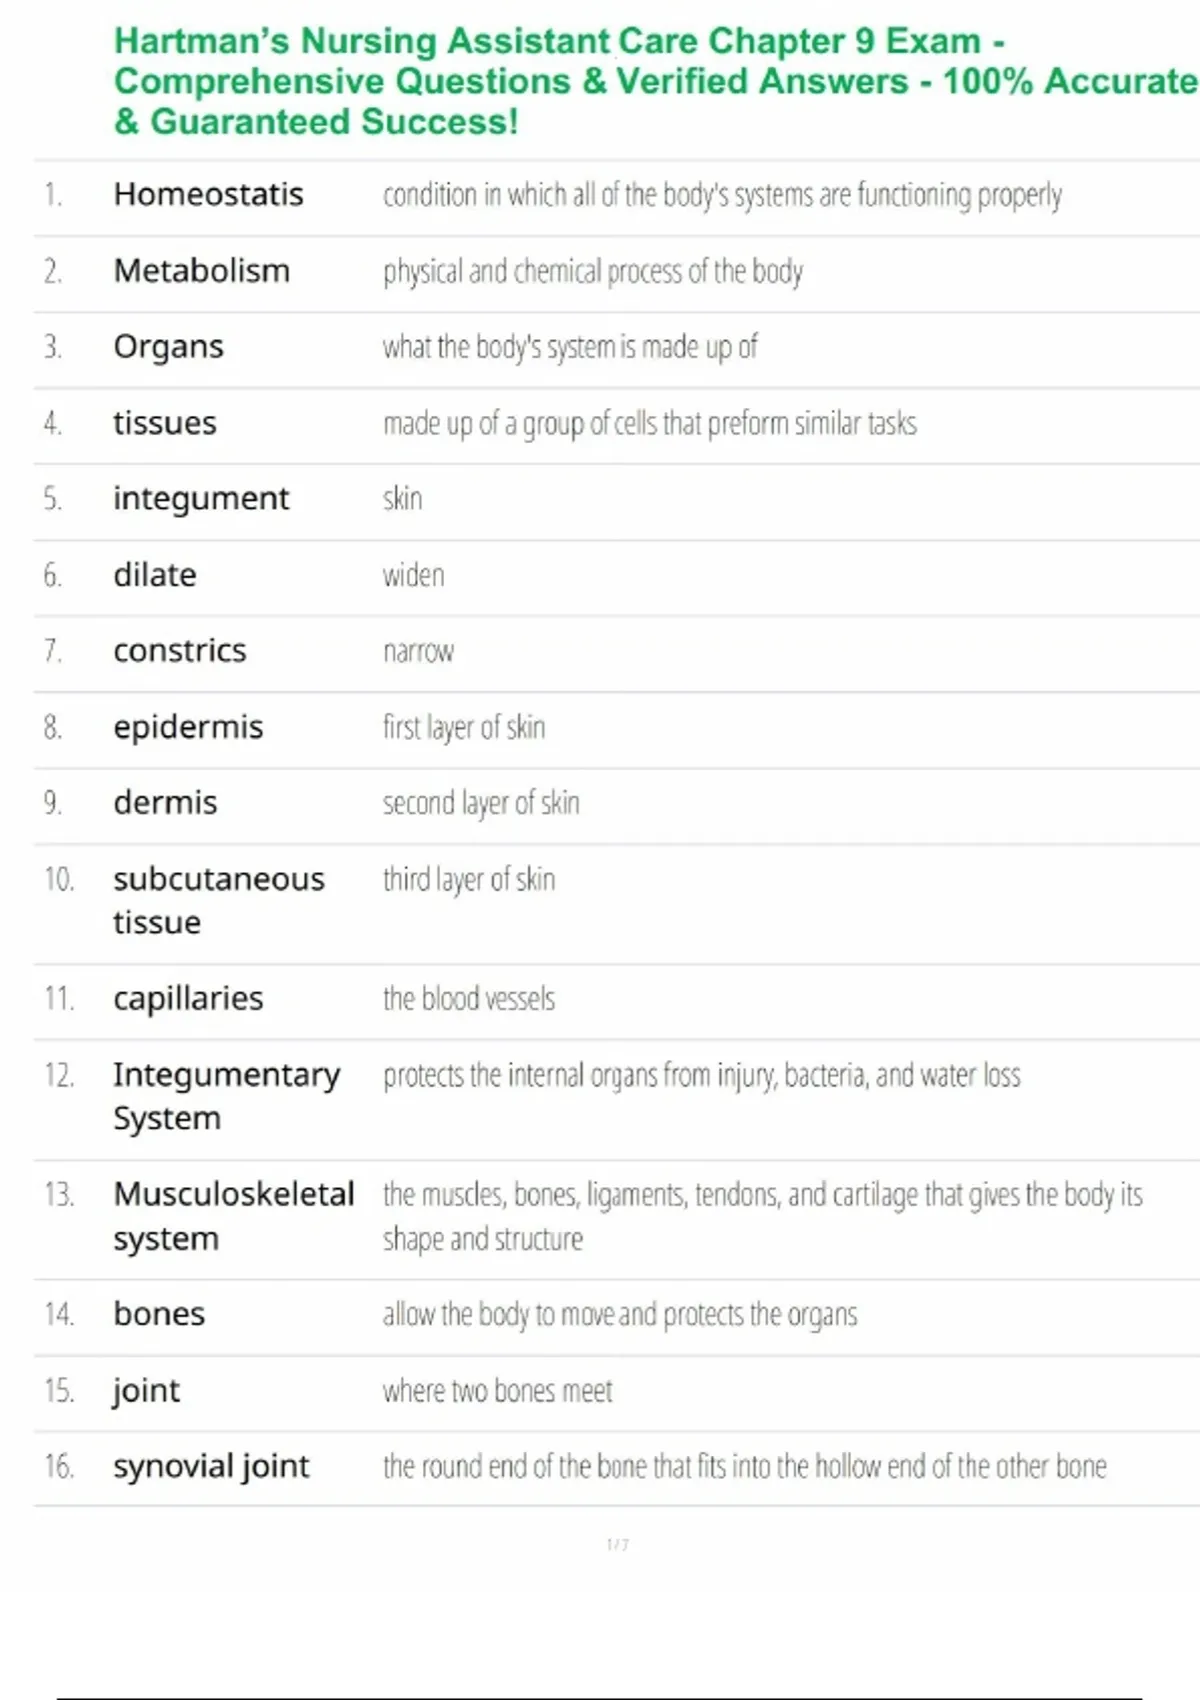
Task: Click the term "constrics"
Action: click(x=179, y=651)
